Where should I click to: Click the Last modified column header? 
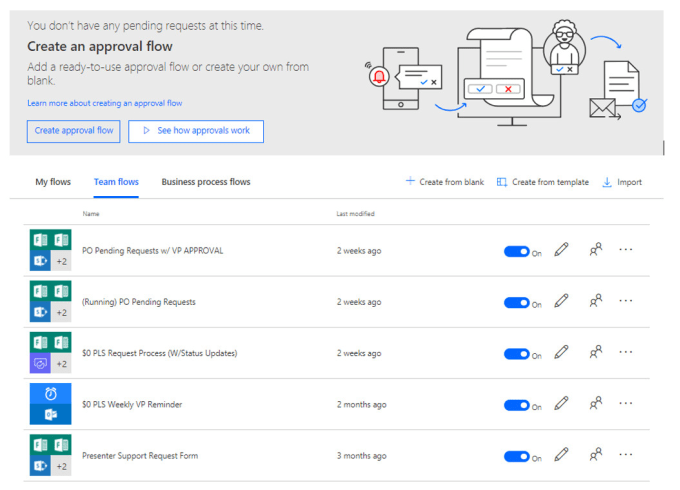pyautogui.click(x=355, y=214)
